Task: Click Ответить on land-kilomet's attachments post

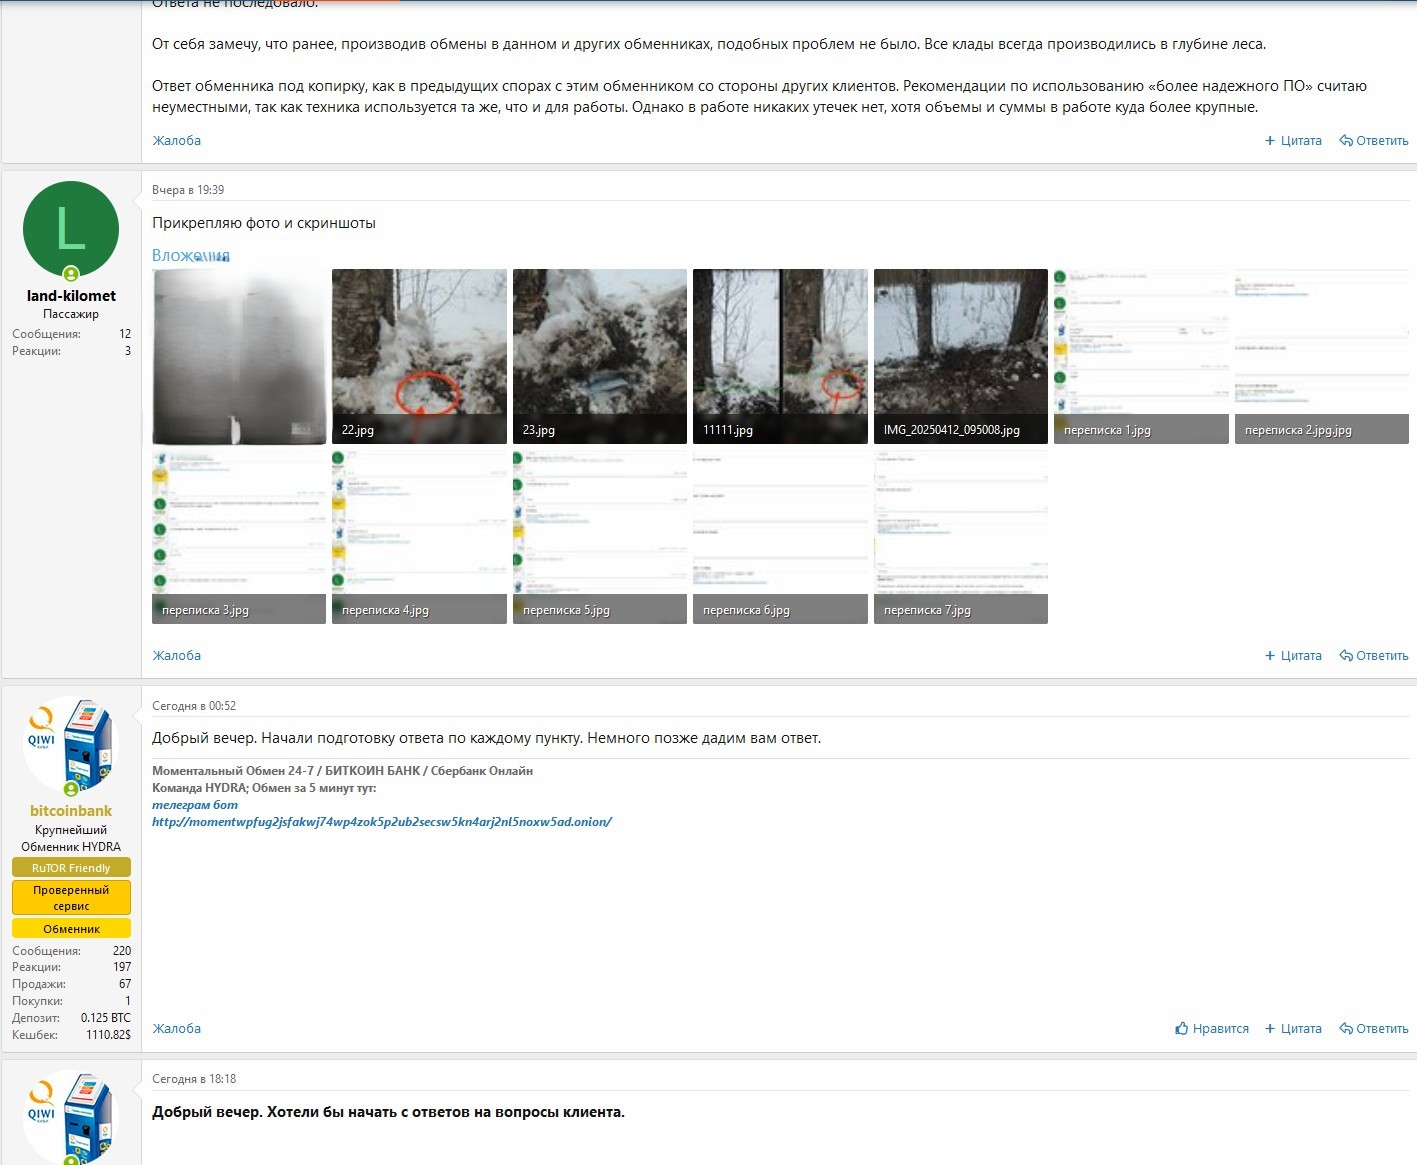Action: coord(1374,656)
